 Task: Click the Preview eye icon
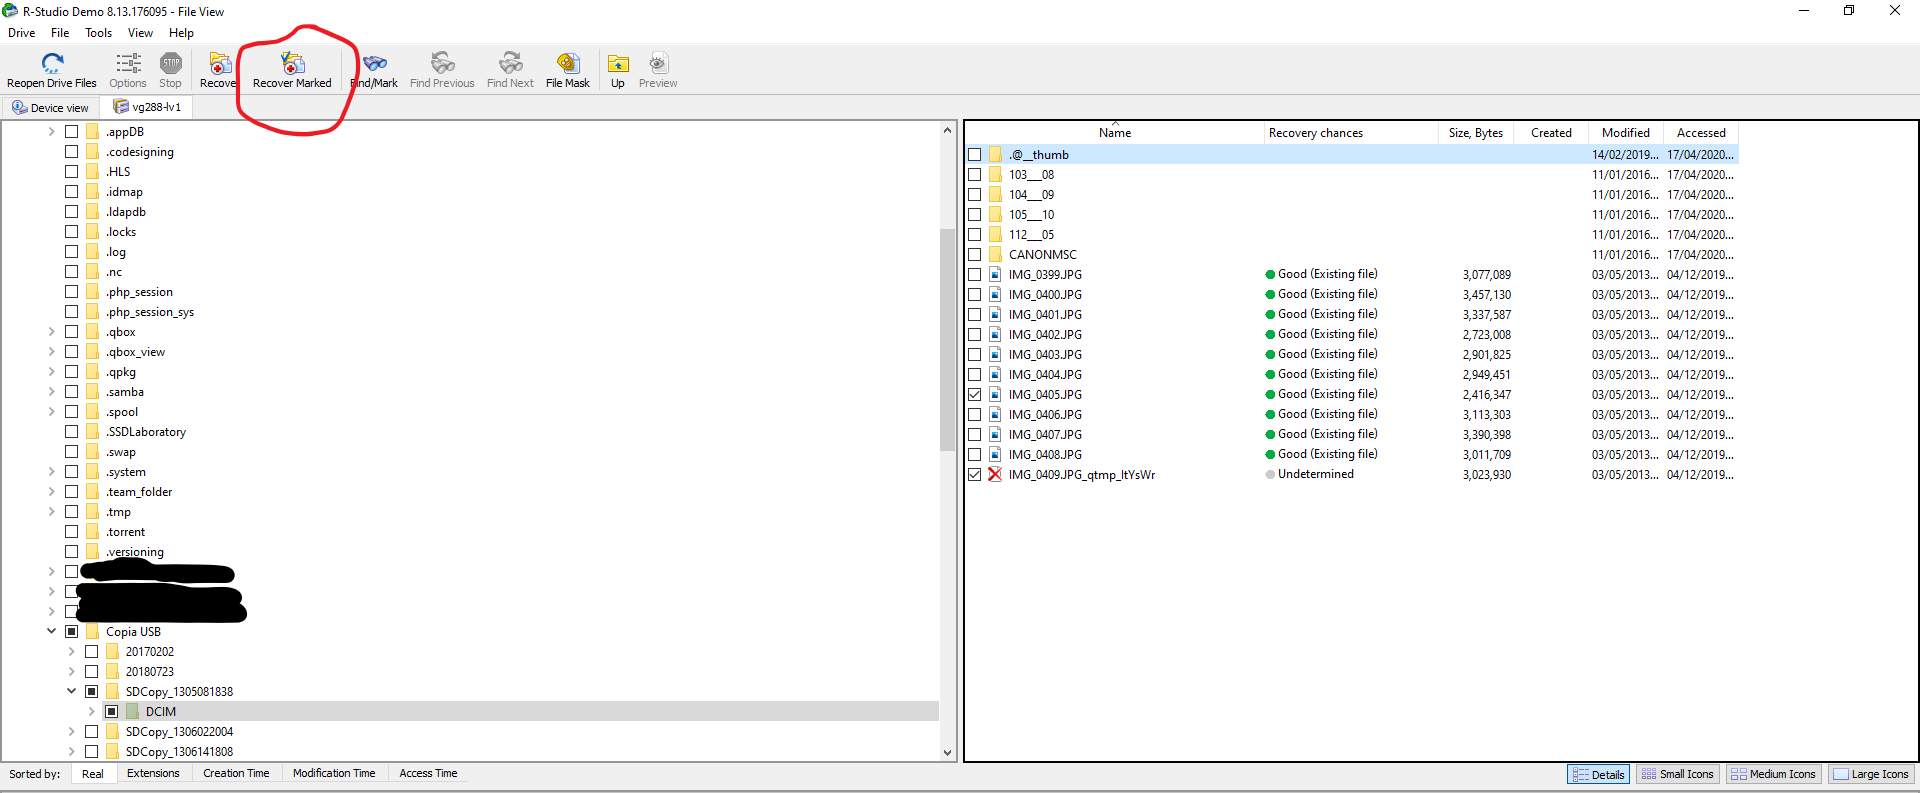coord(657,64)
